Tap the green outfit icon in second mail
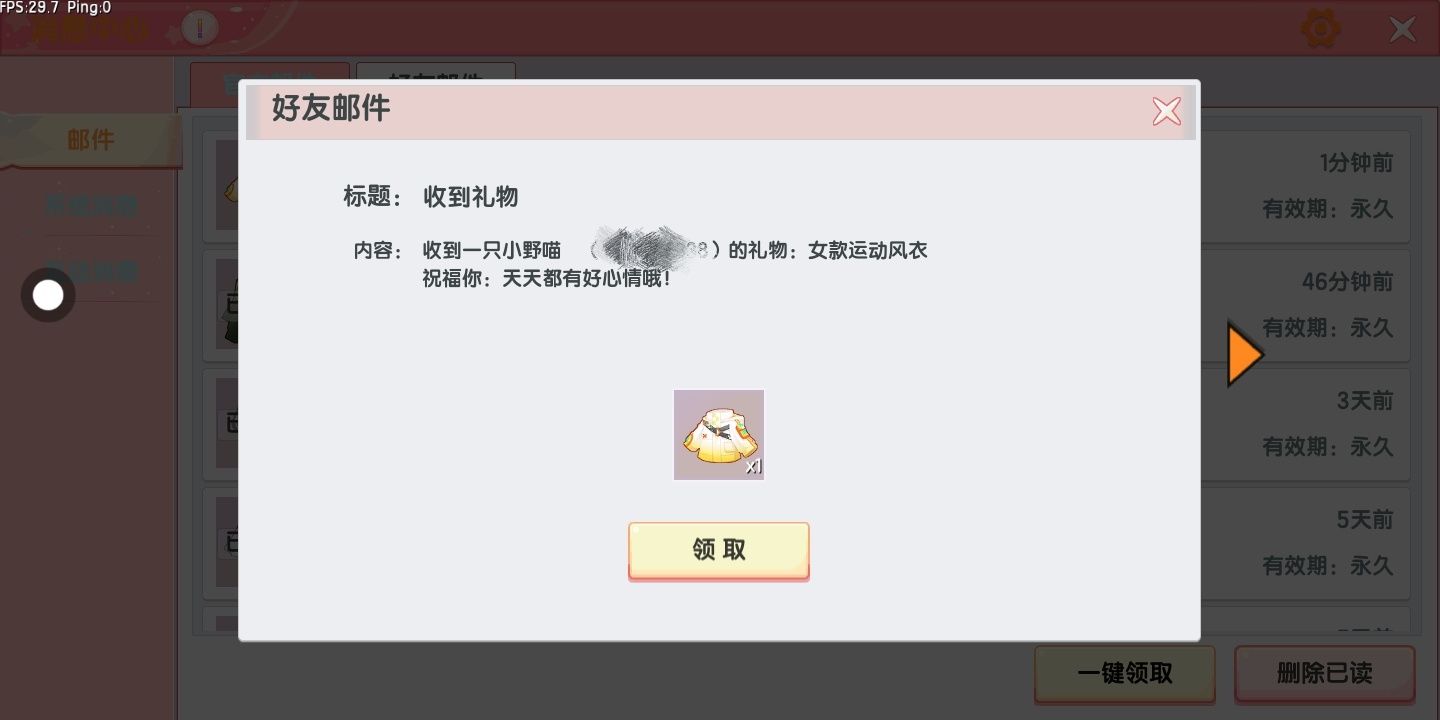 point(228,305)
